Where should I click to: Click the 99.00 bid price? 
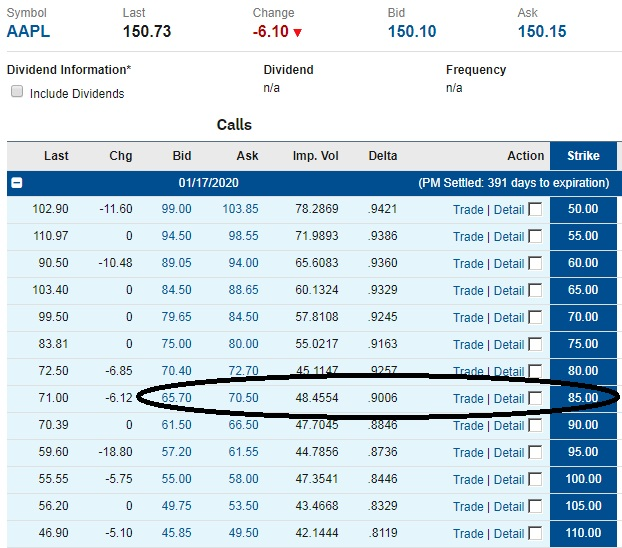point(176,210)
